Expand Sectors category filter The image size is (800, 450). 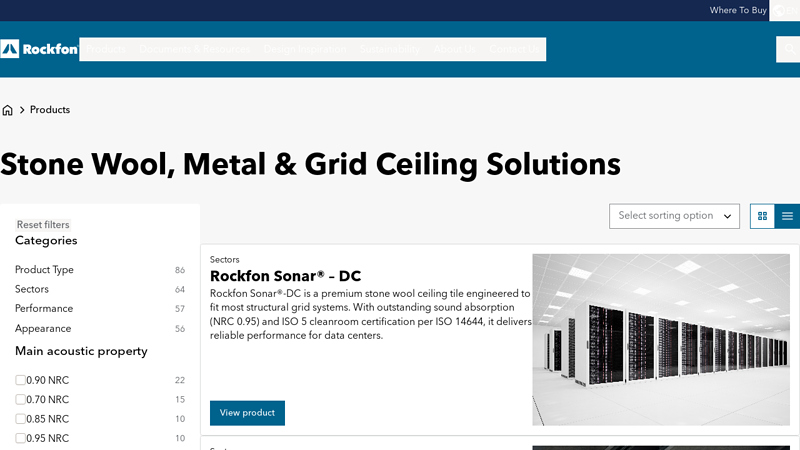[99, 289]
